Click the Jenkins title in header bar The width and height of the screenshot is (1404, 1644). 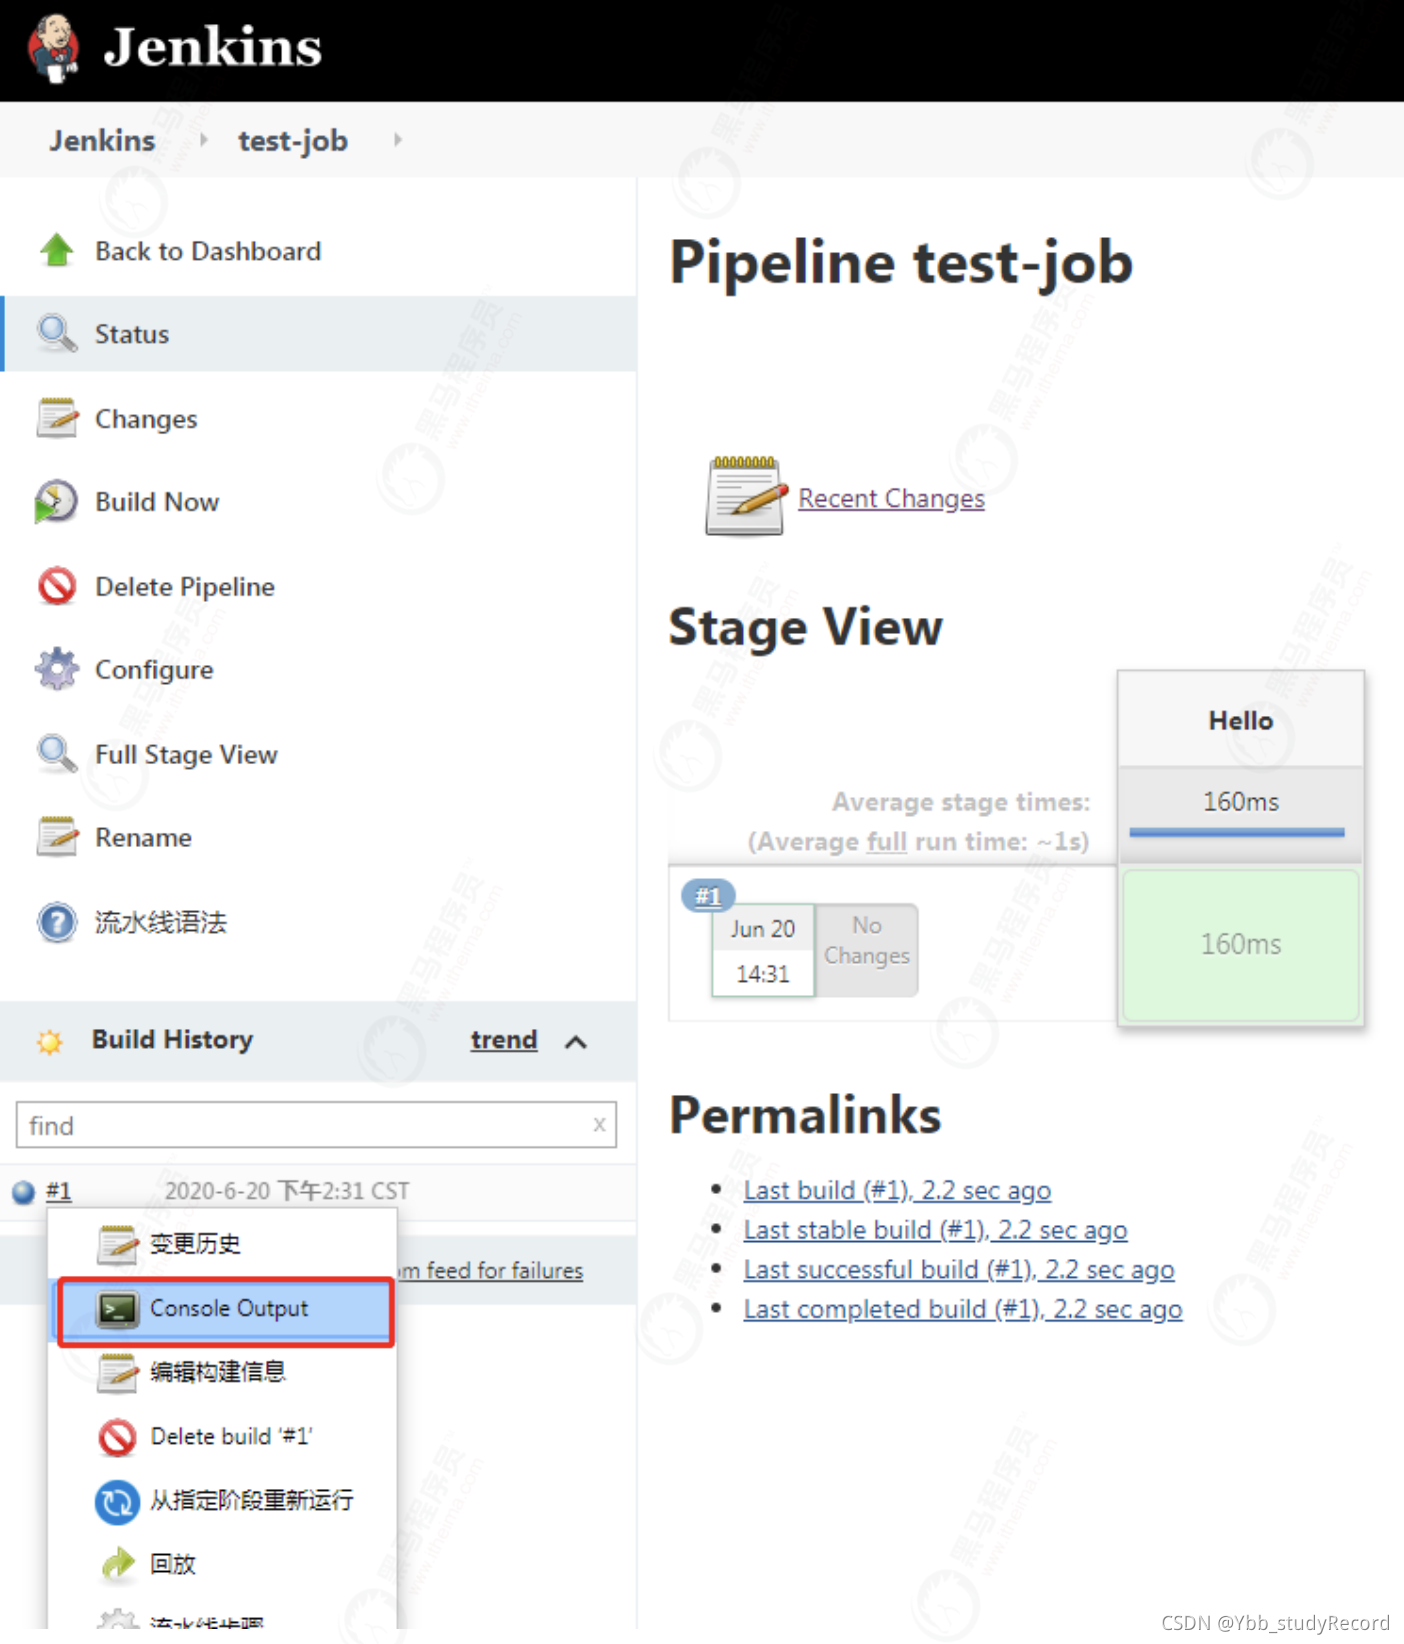coord(213,47)
